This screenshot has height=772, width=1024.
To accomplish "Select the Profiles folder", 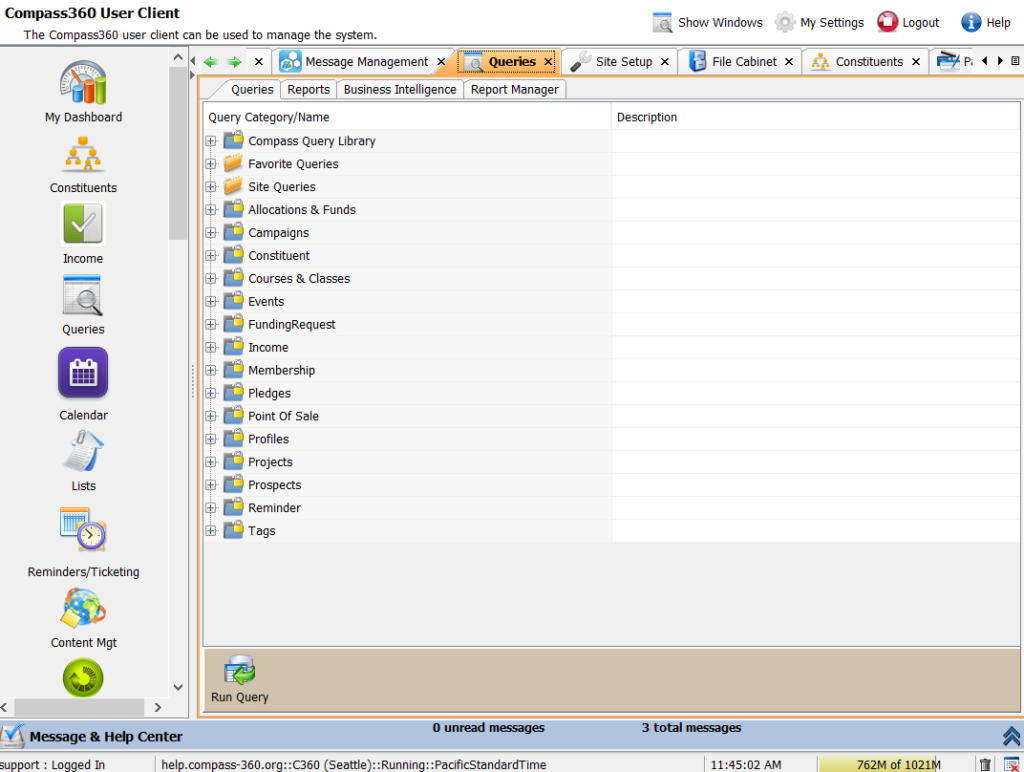I will click(268, 439).
